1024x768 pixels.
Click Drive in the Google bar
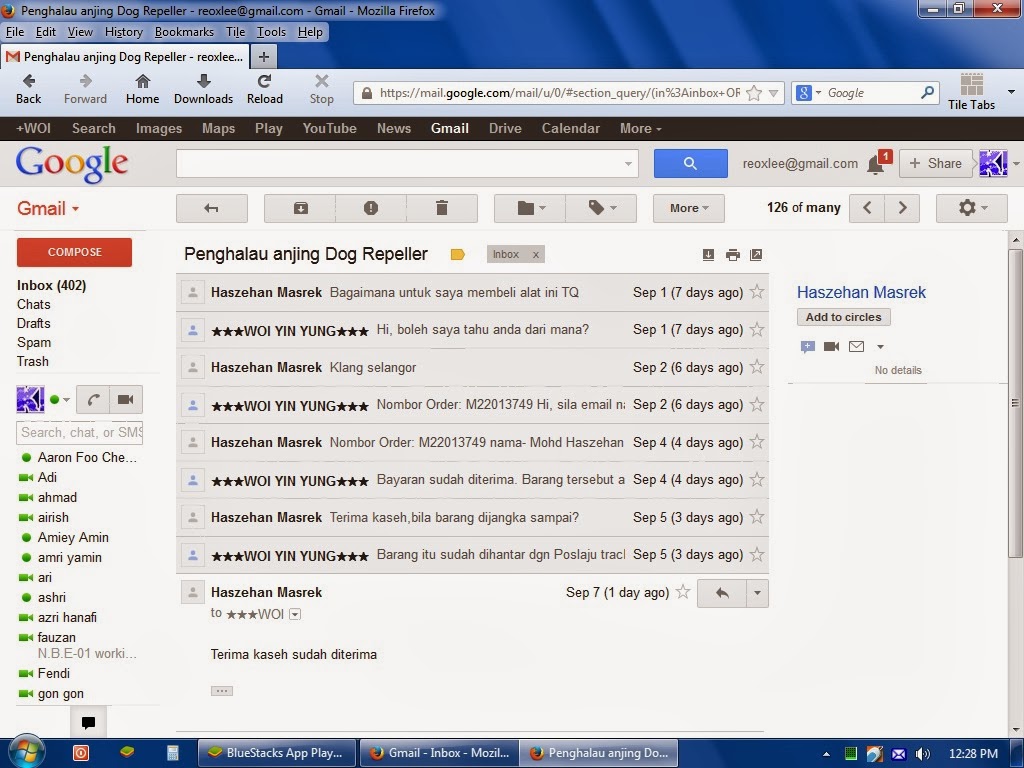(x=505, y=129)
